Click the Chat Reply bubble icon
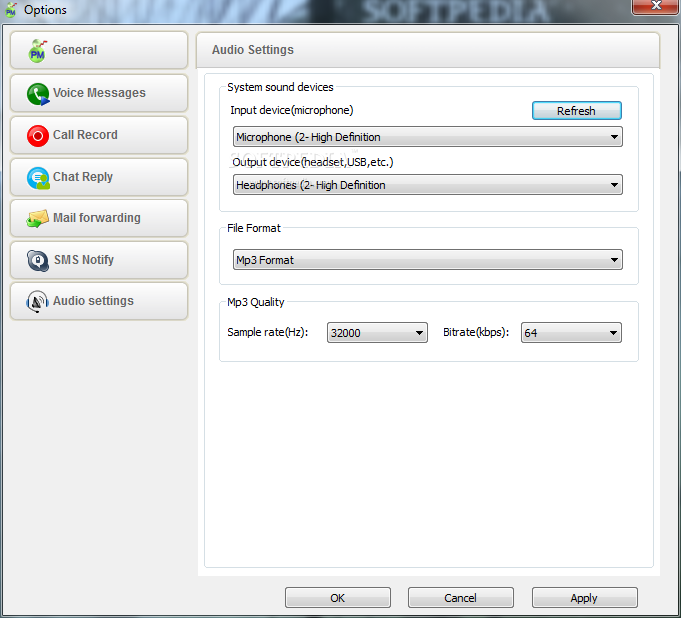Screen dimensions: 681x618 [x=38, y=178]
